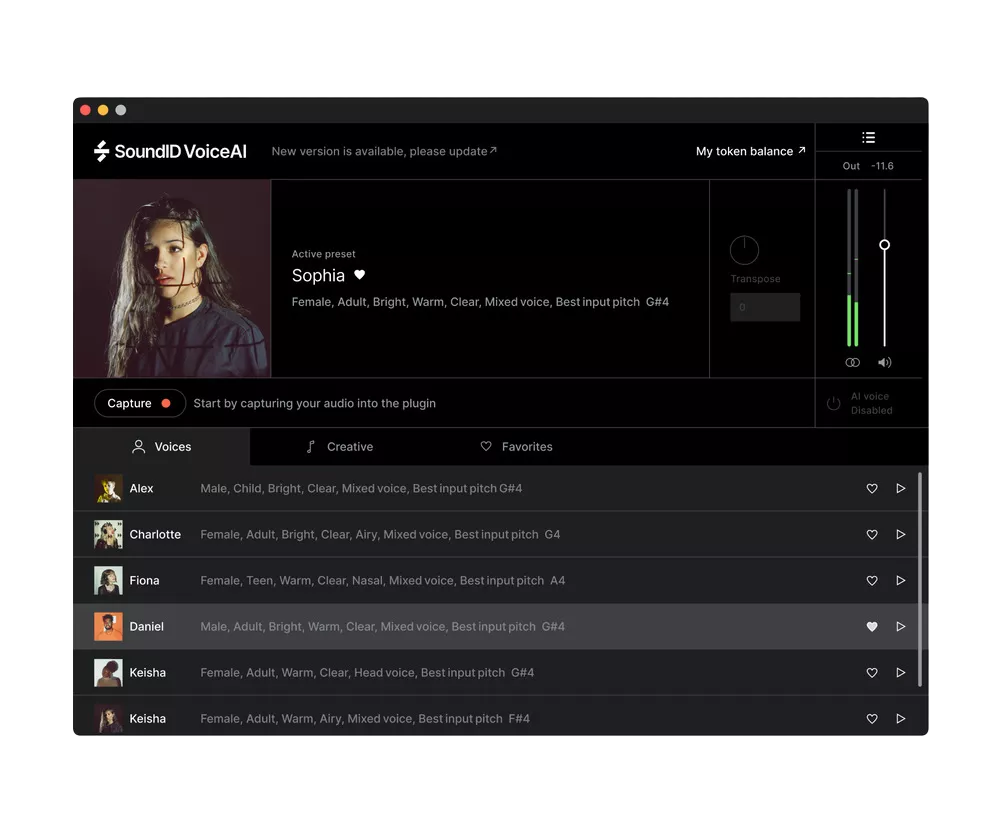Click the update notification link
This screenshot has height=833, width=1000.
point(383,151)
